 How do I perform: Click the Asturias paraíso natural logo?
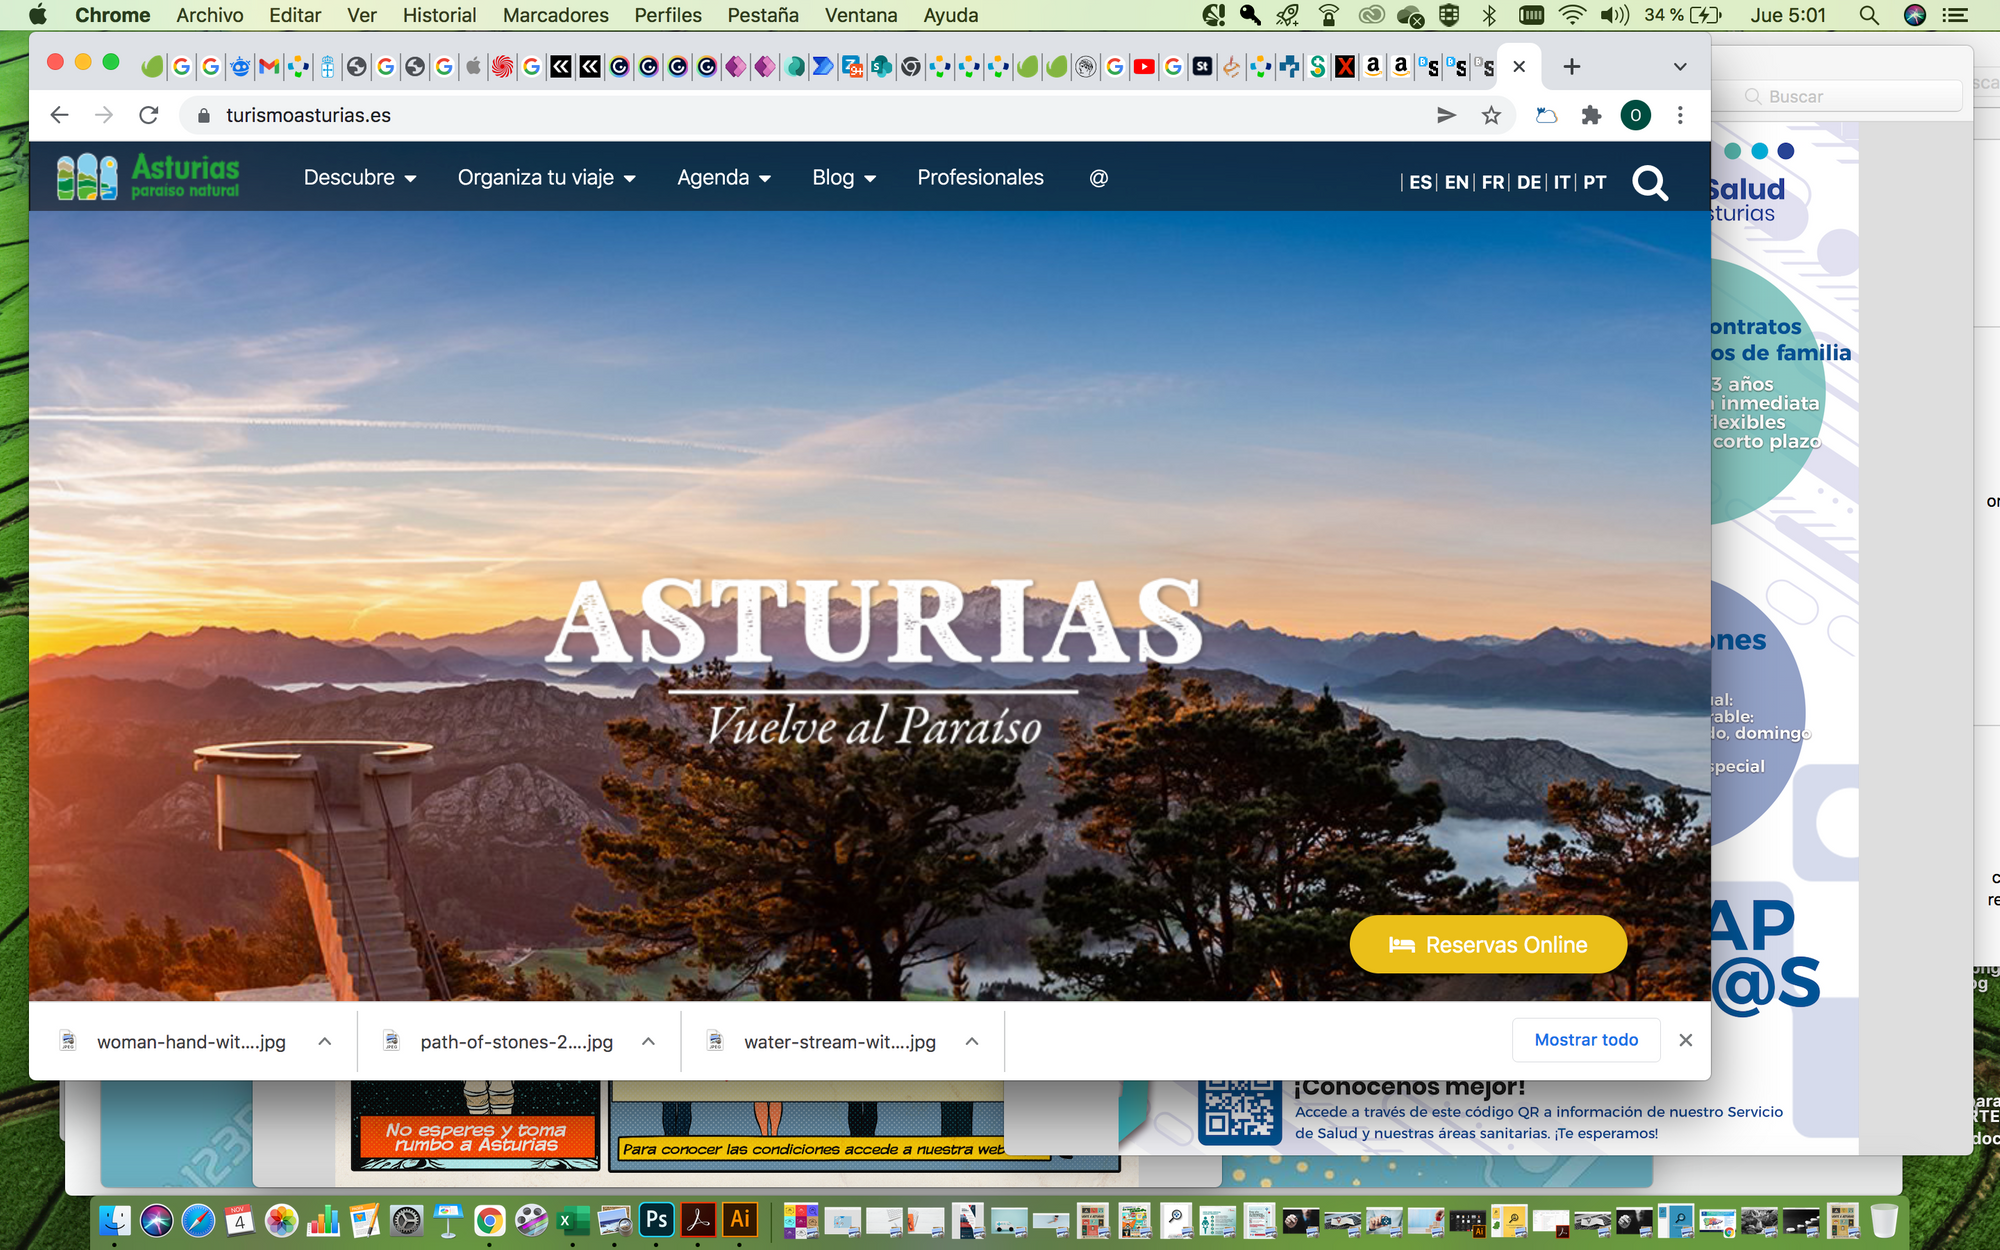tap(148, 177)
